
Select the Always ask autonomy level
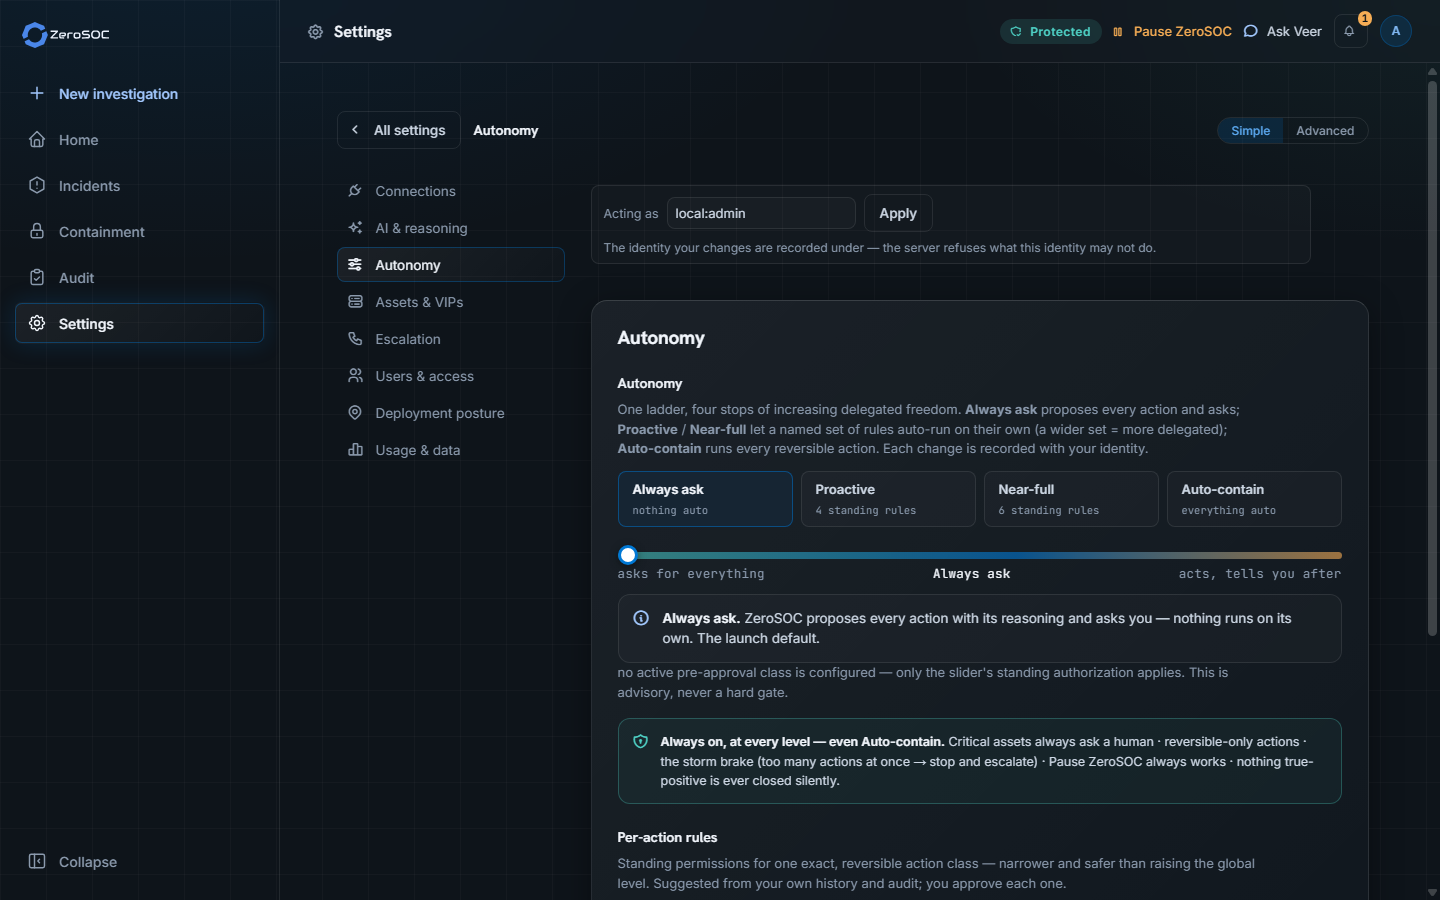click(x=705, y=499)
